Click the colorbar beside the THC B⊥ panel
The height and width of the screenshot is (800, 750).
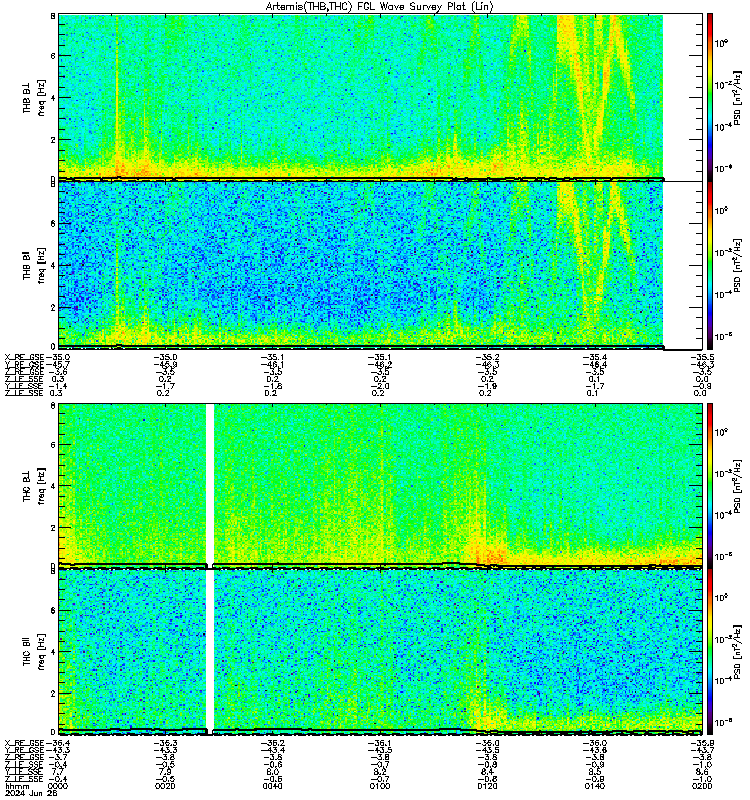(710, 485)
